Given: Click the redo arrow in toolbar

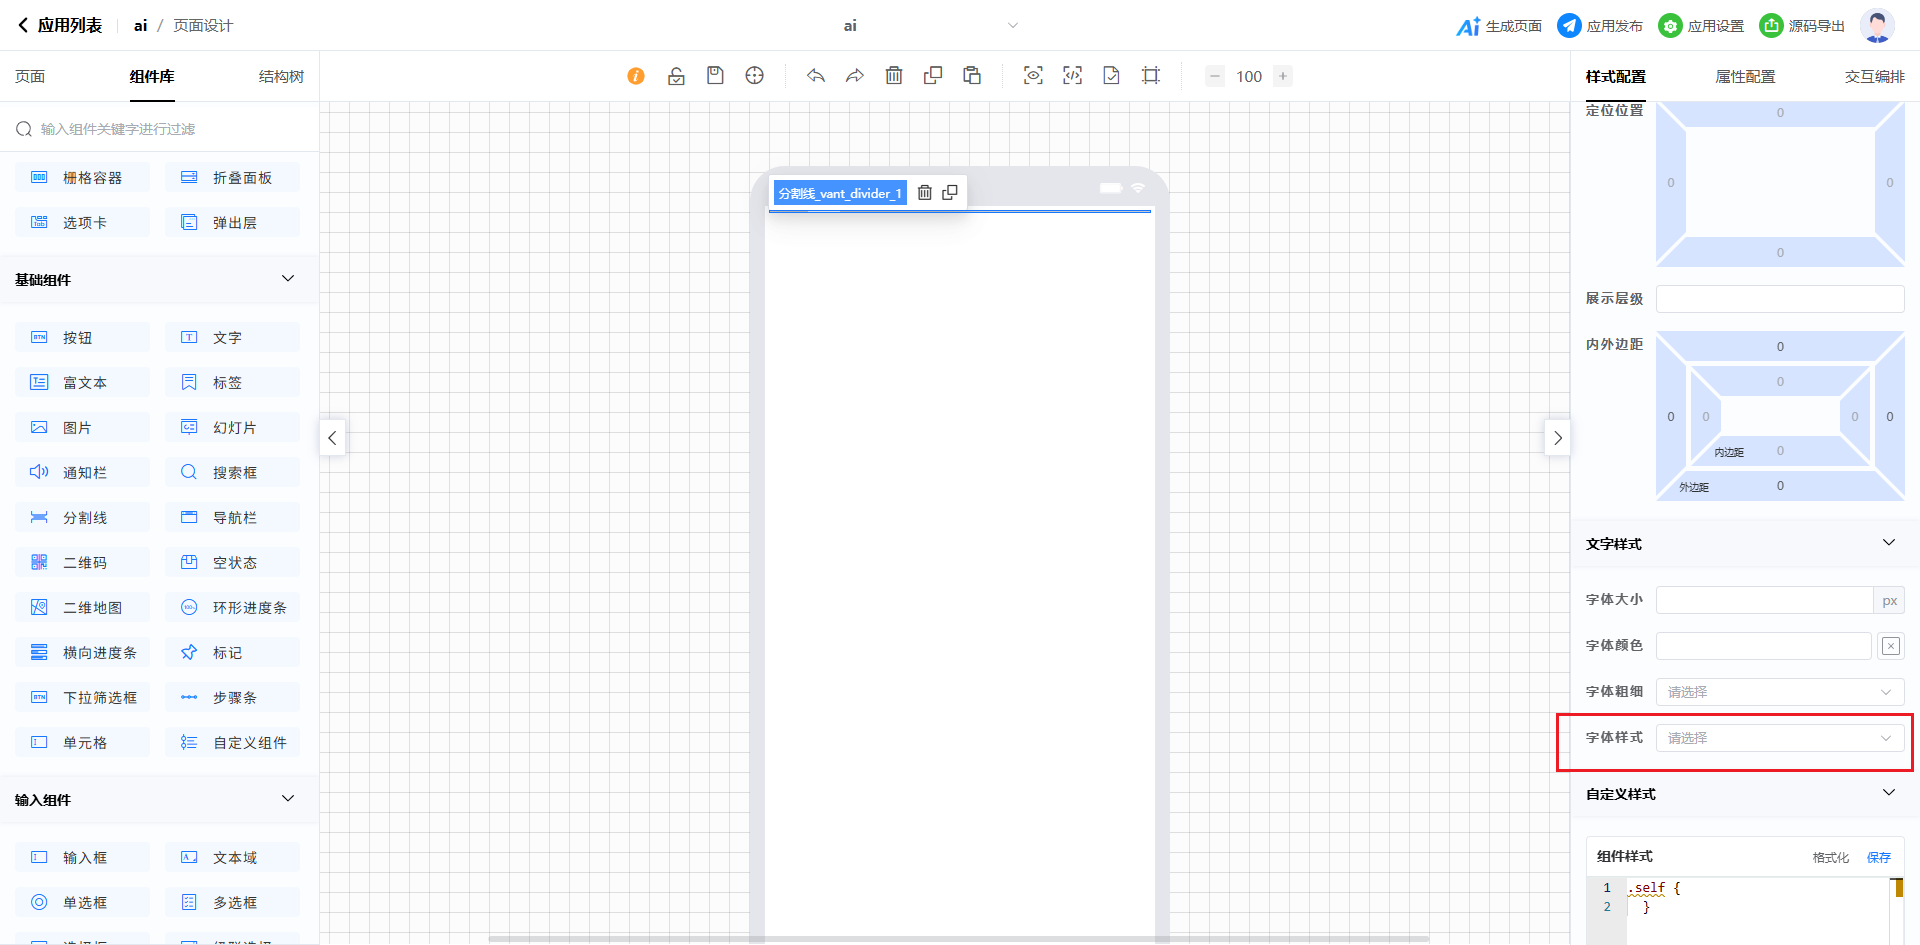Looking at the screenshot, I should (855, 76).
